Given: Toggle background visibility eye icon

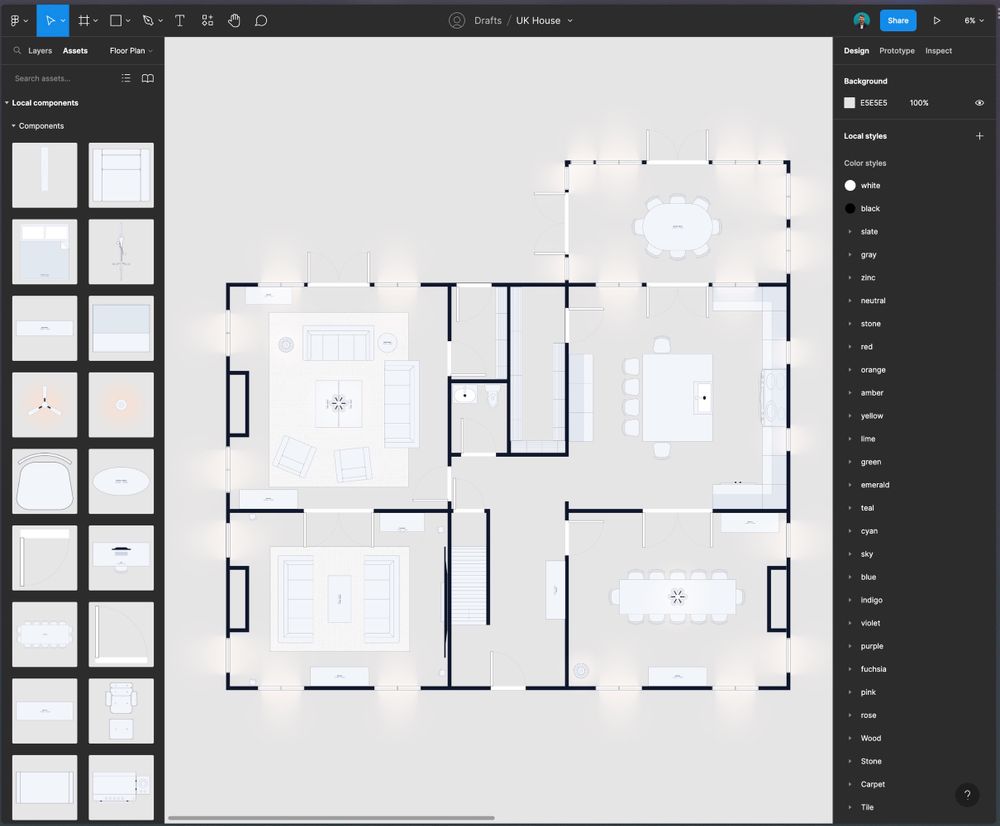Looking at the screenshot, I should pos(980,103).
